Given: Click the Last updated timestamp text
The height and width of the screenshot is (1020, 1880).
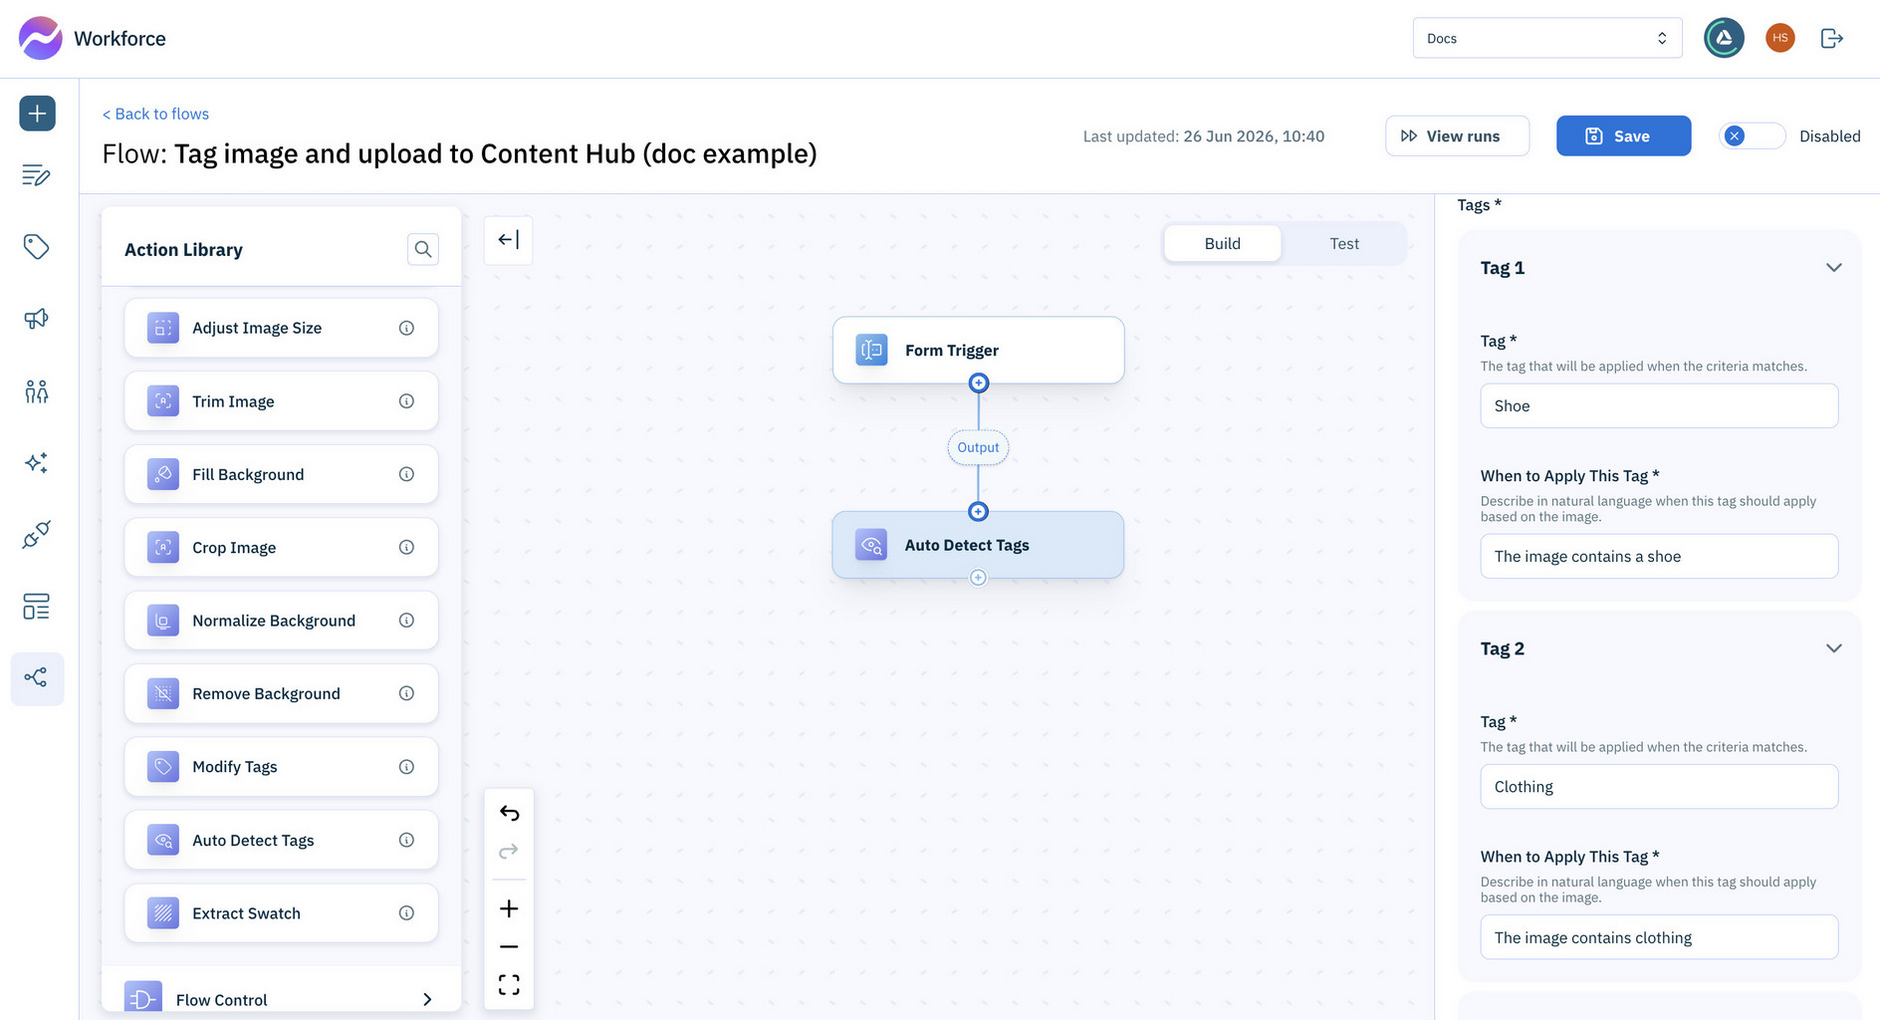Looking at the screenshot, I should 1204,136.
